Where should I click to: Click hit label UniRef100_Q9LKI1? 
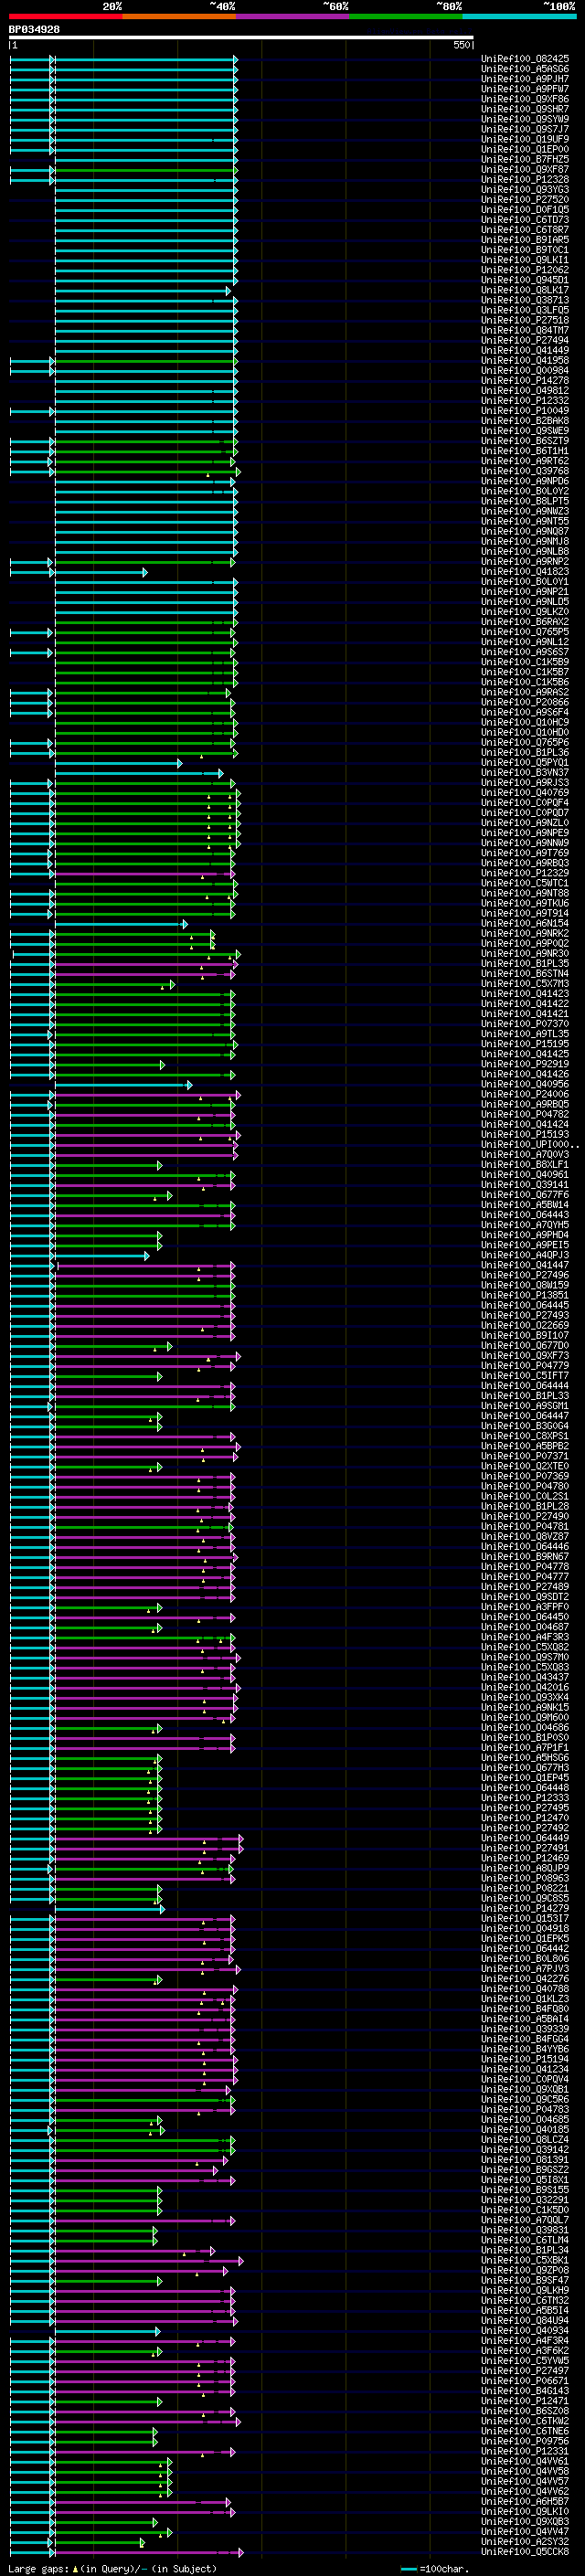[x=525, y=260]
